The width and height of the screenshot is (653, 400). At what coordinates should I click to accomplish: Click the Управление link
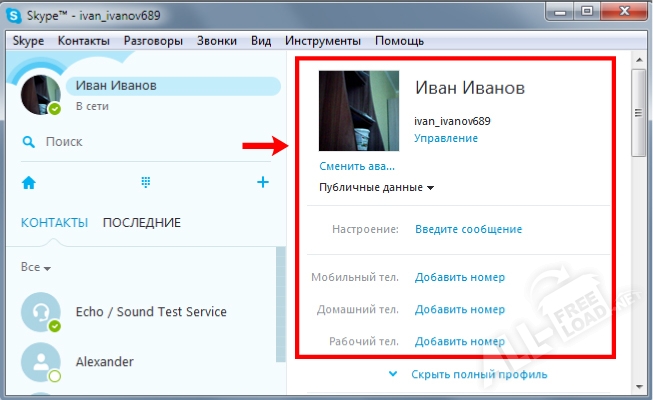446,138
